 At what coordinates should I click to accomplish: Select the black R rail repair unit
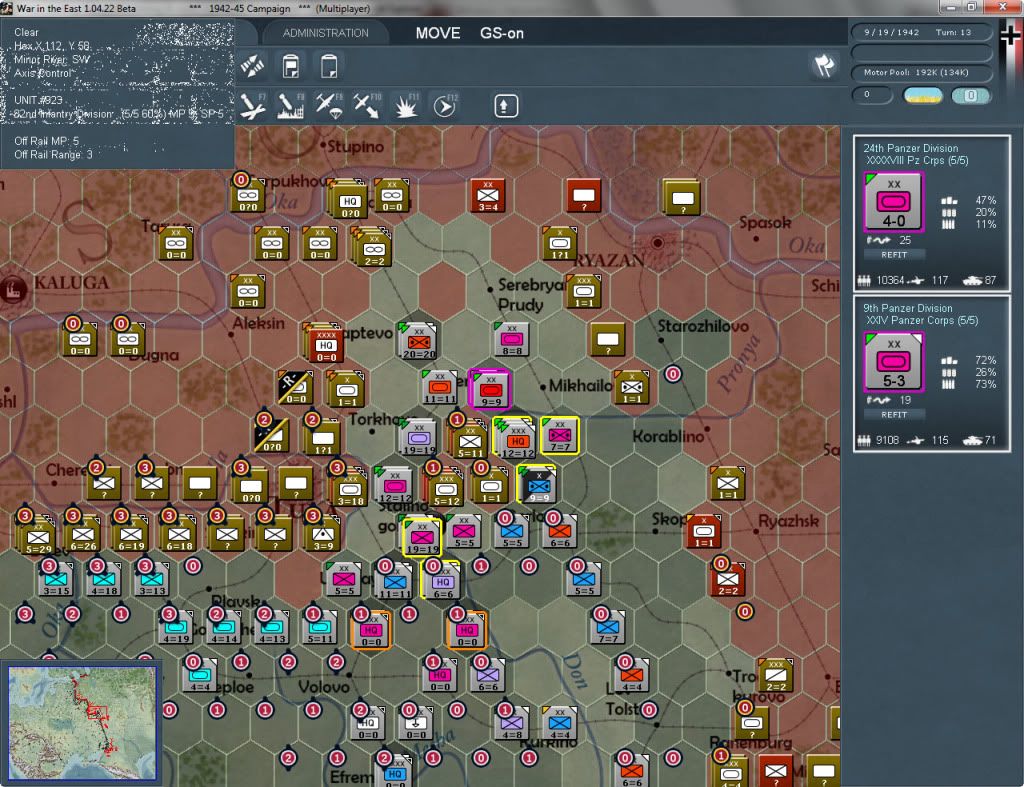295,387
